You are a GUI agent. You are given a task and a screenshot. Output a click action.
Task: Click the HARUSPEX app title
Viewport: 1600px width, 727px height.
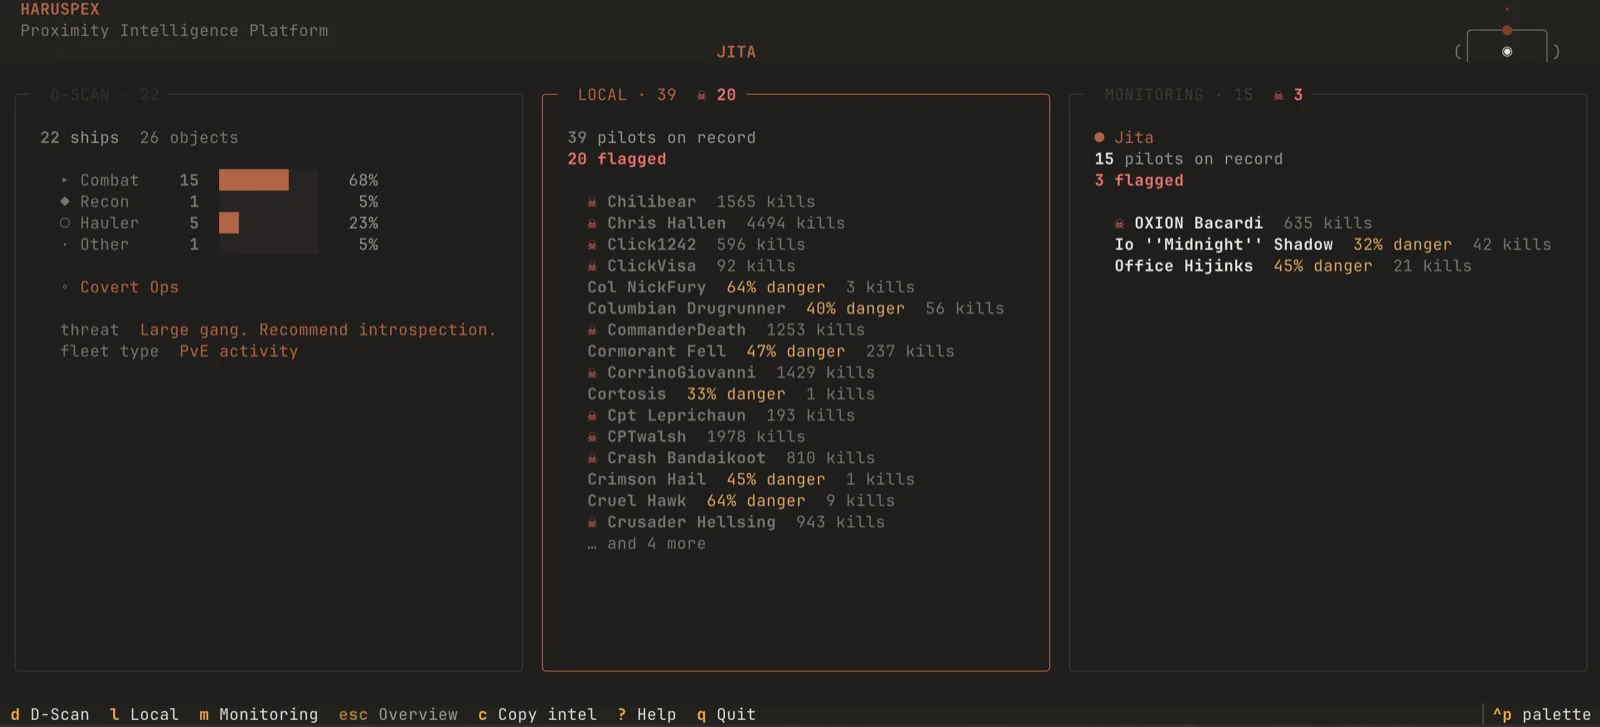(x=60, y=9)
